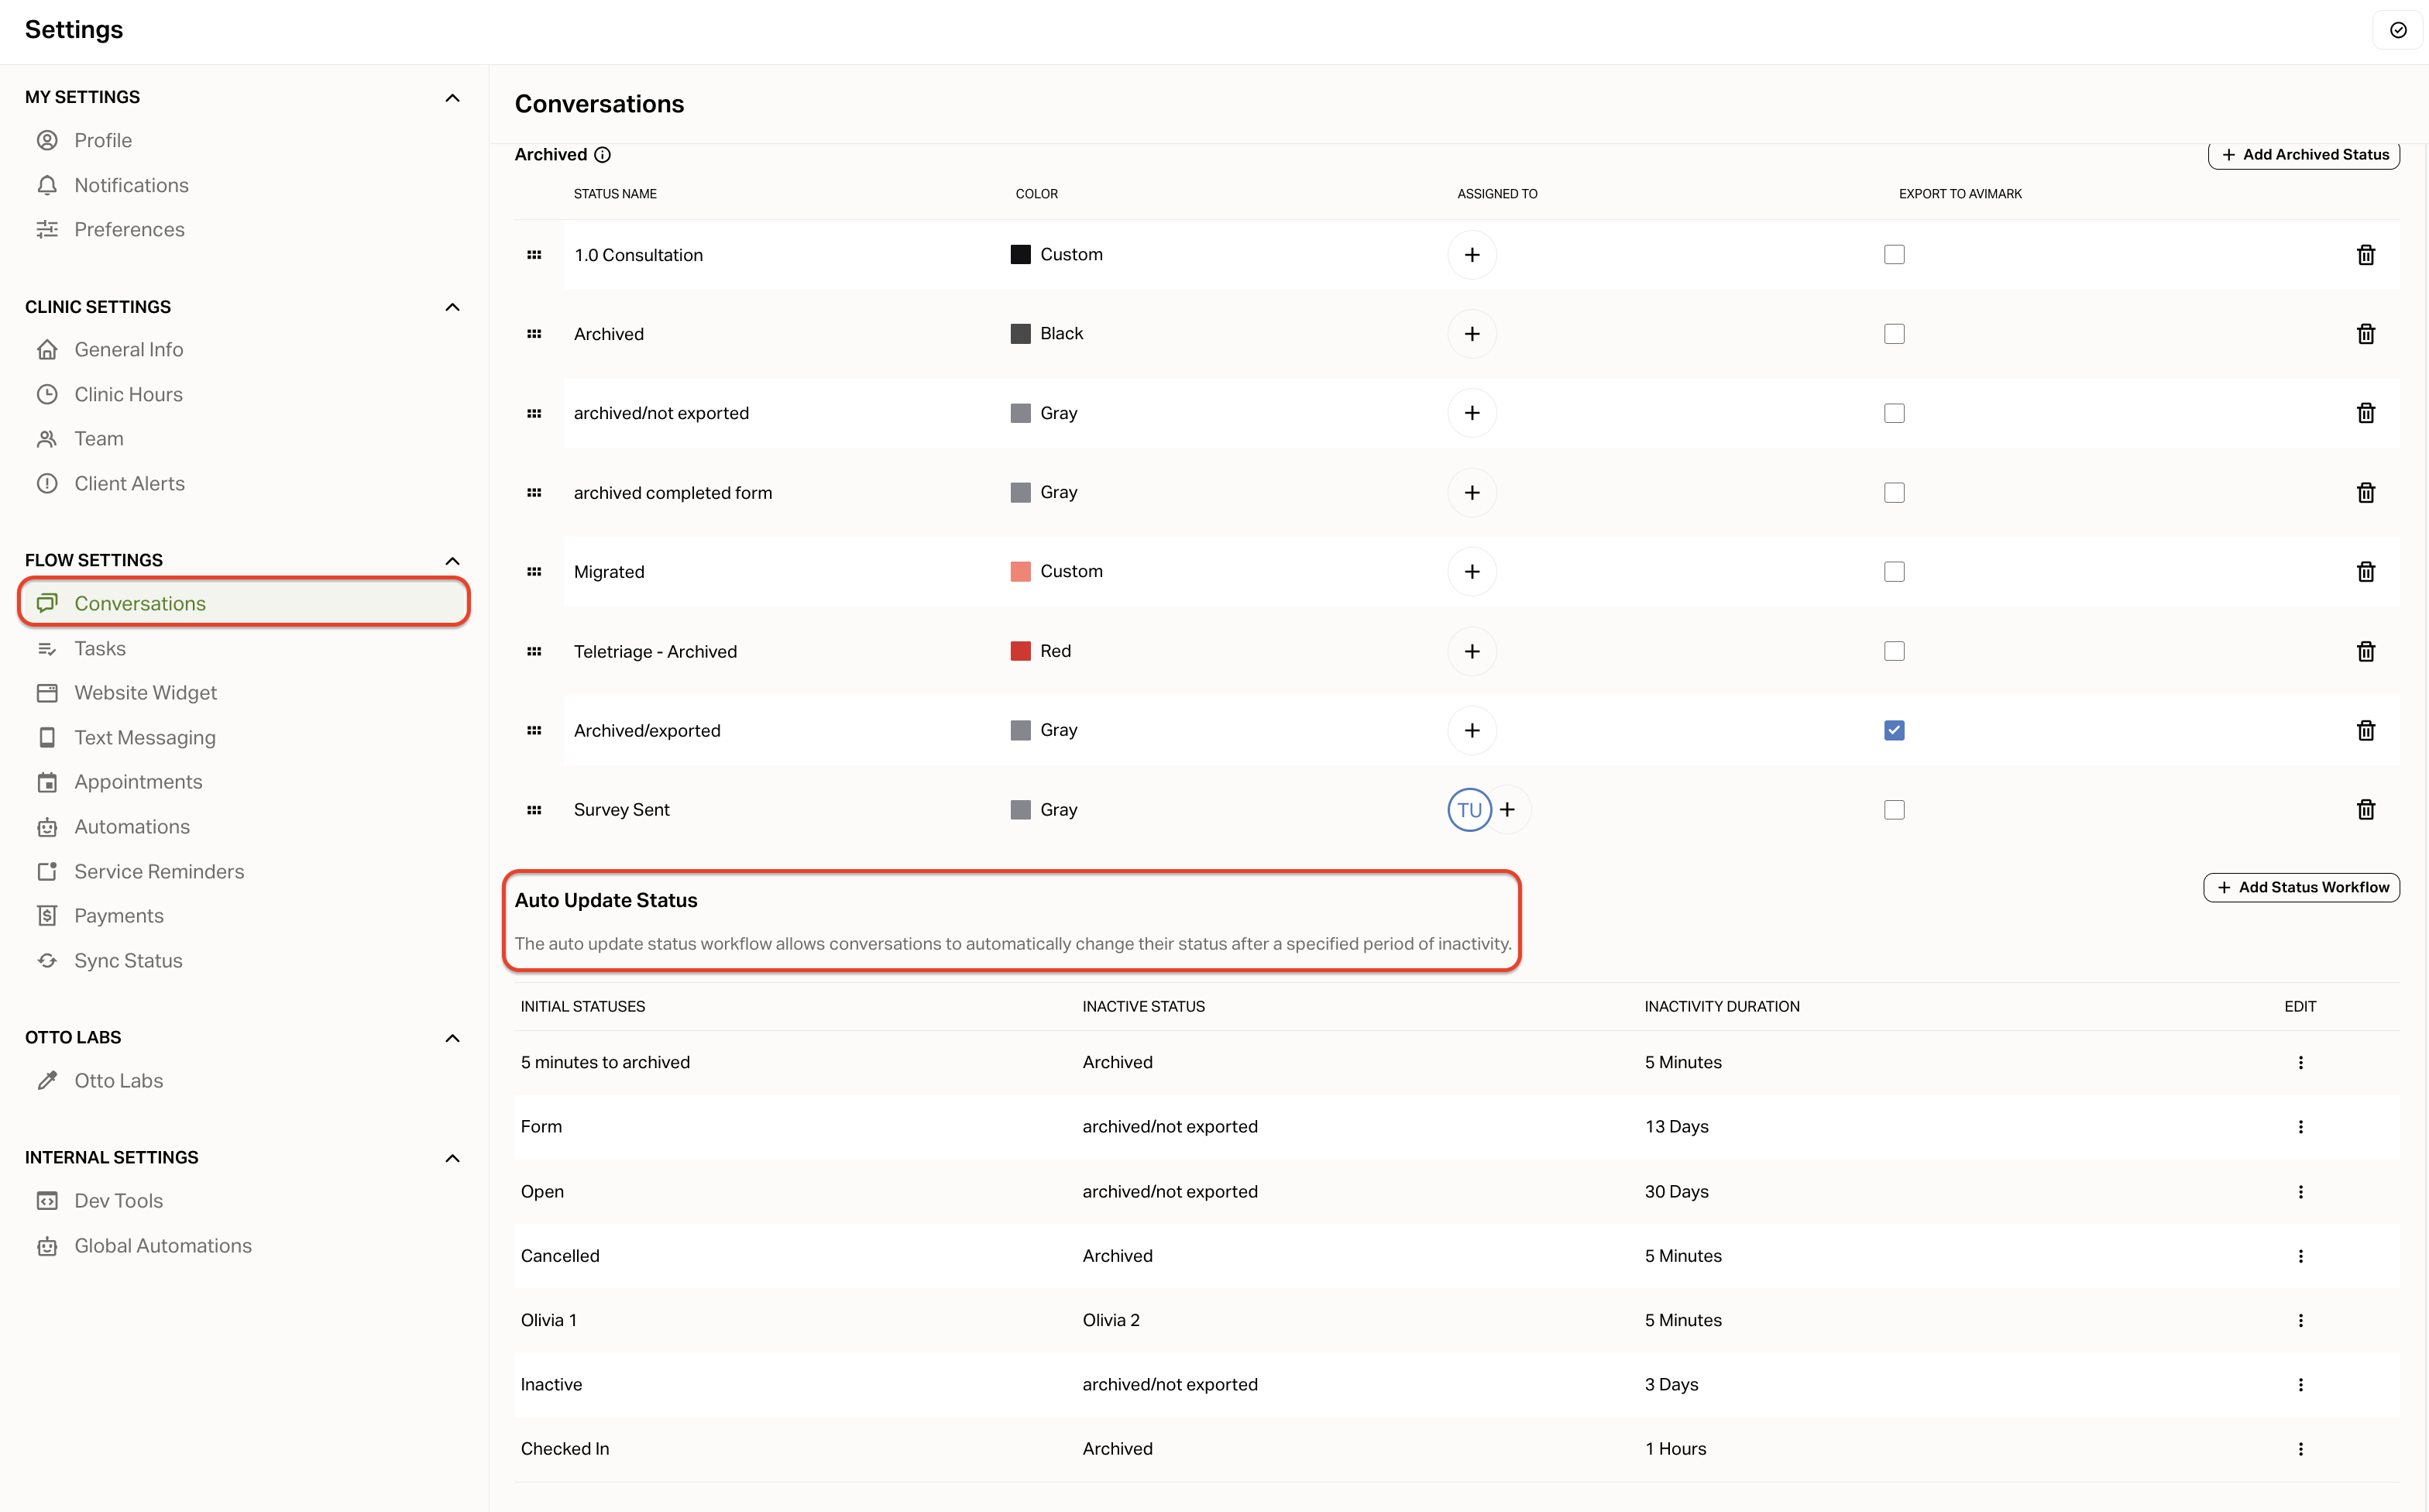Uncheck Avimark export for Archived/exported

pyautogui.click(x=1894, y=731)
